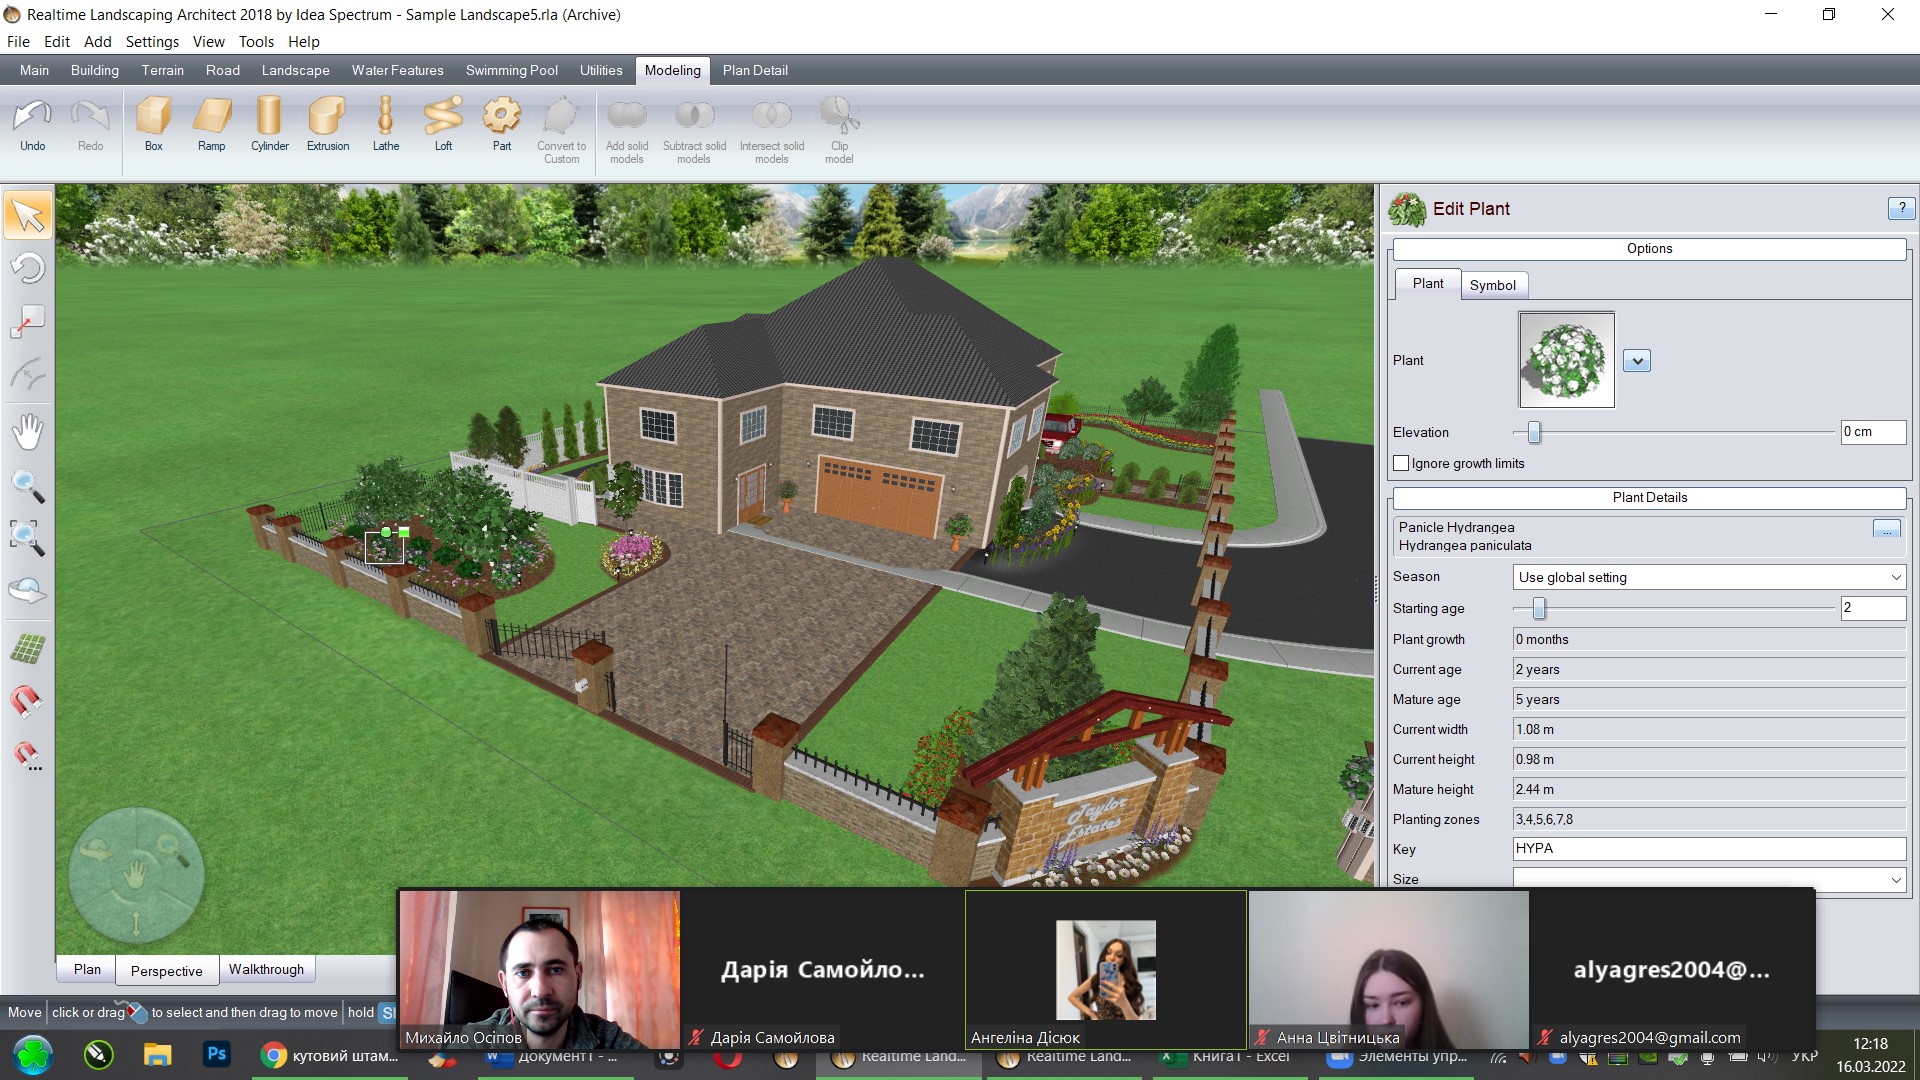Image resolution: width=1920 pixels, height=1080 pixels.
Task: Click the hydrangea plant thumbnail
Action: 1566,360
